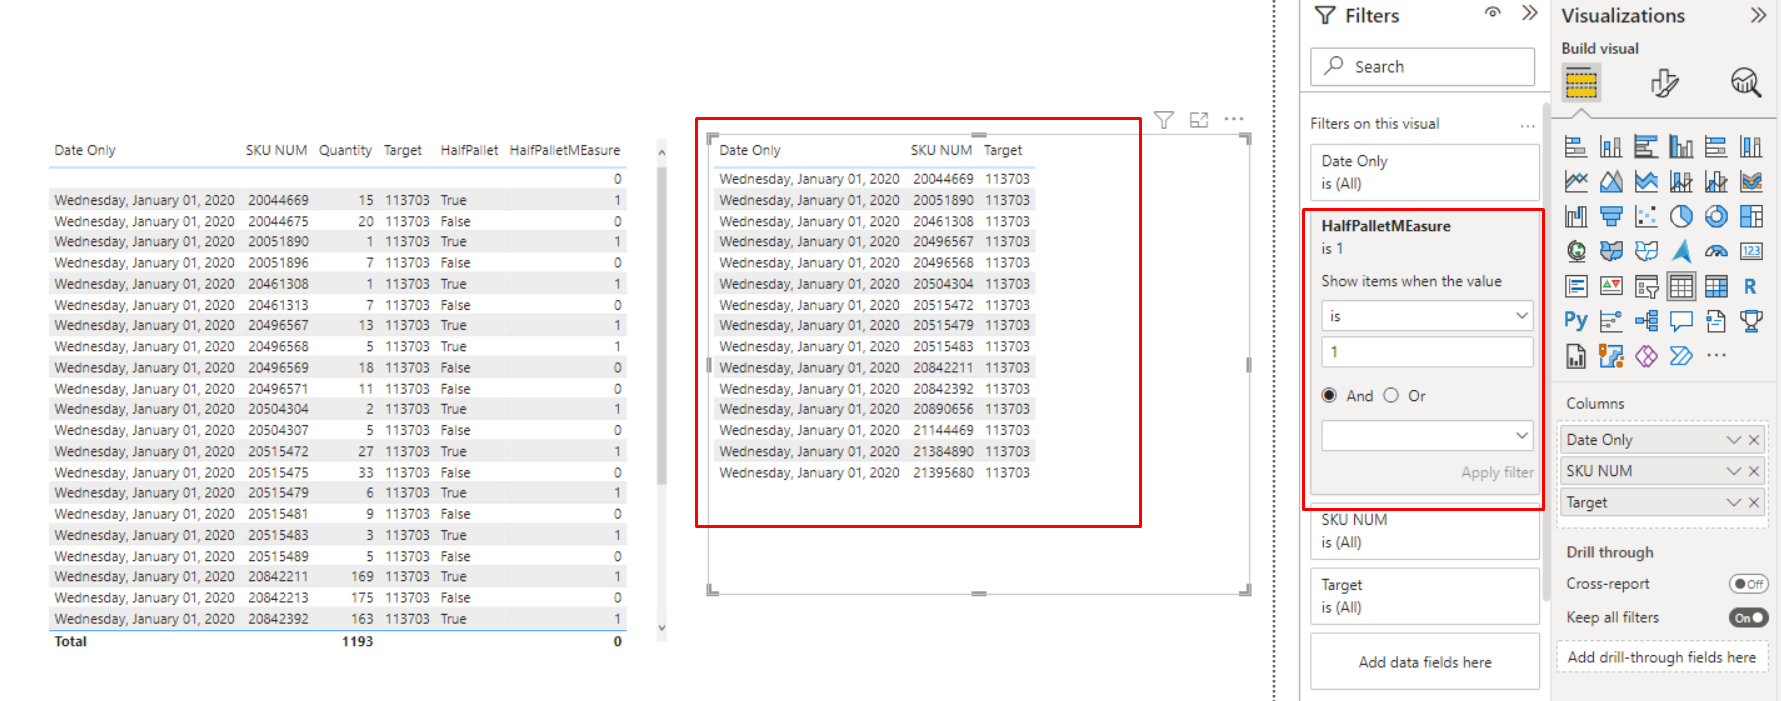The height and width of the screenshot is (701, 1781).
Task: Select the Donut chart visual
Action: tap(1716, 216)
